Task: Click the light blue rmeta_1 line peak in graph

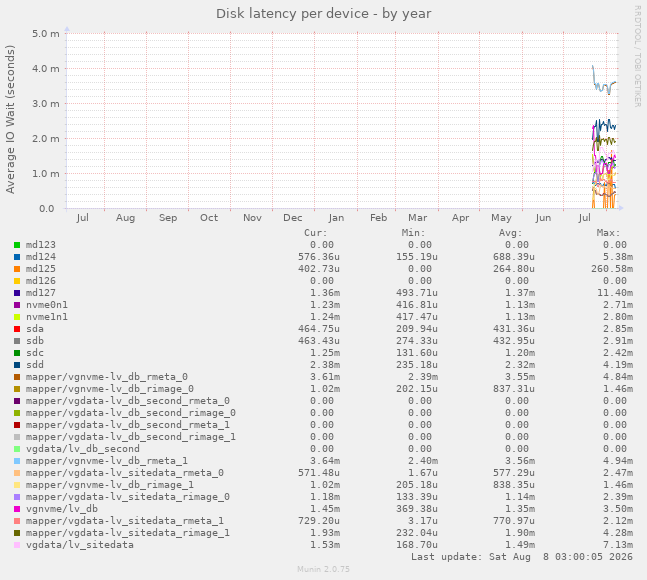Action: (593, 66)
